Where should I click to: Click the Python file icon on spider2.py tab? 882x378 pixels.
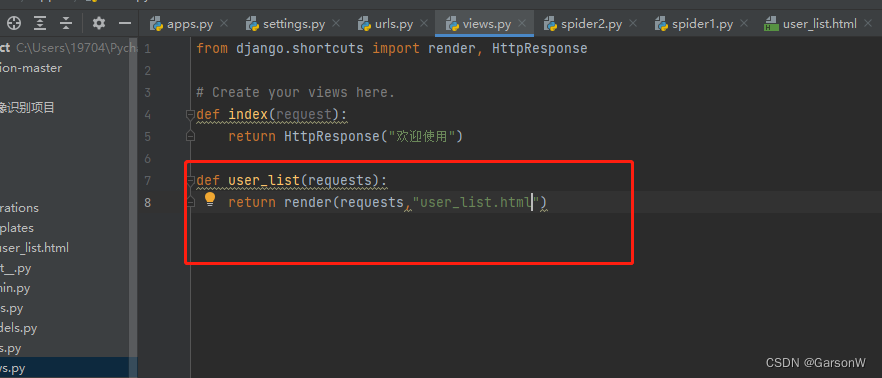550,24
